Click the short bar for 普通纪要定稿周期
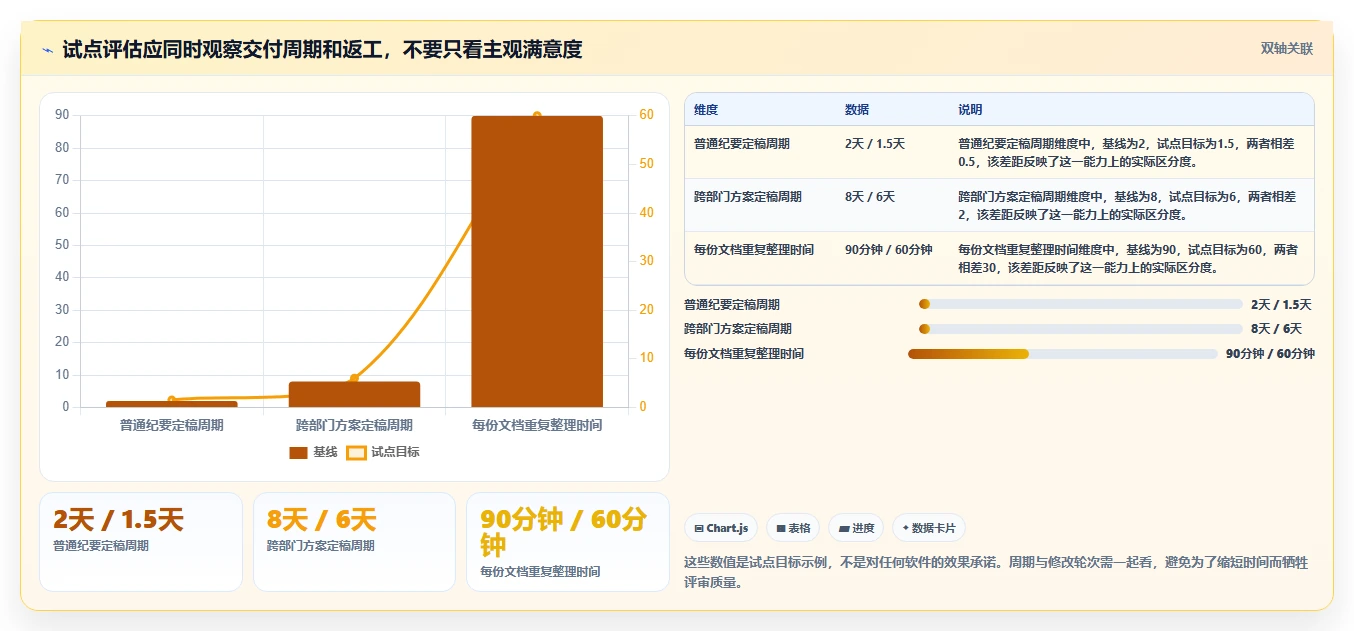This screenshot has width=1354, height=631. [x=171, y=404]
